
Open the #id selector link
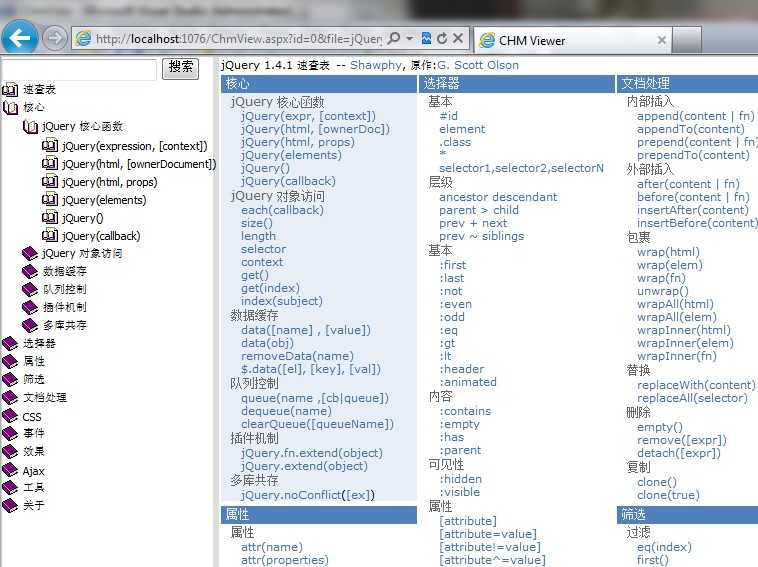(x=448, y=116)
